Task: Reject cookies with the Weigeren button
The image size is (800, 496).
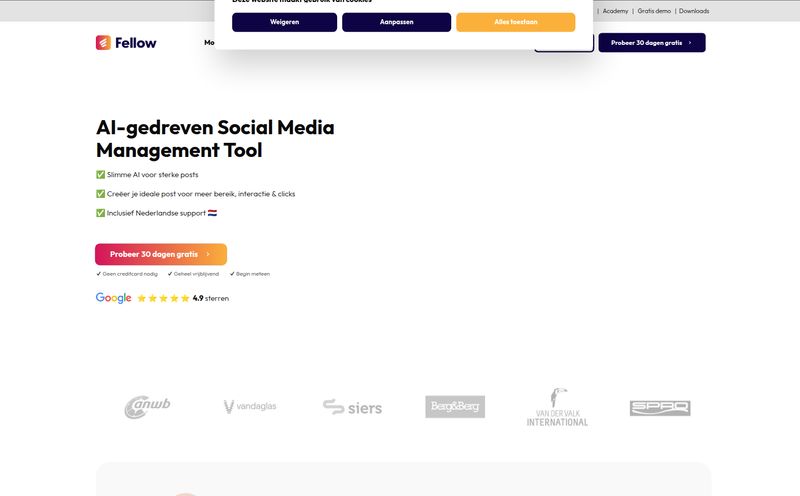Action: click(x=285, y=22)
